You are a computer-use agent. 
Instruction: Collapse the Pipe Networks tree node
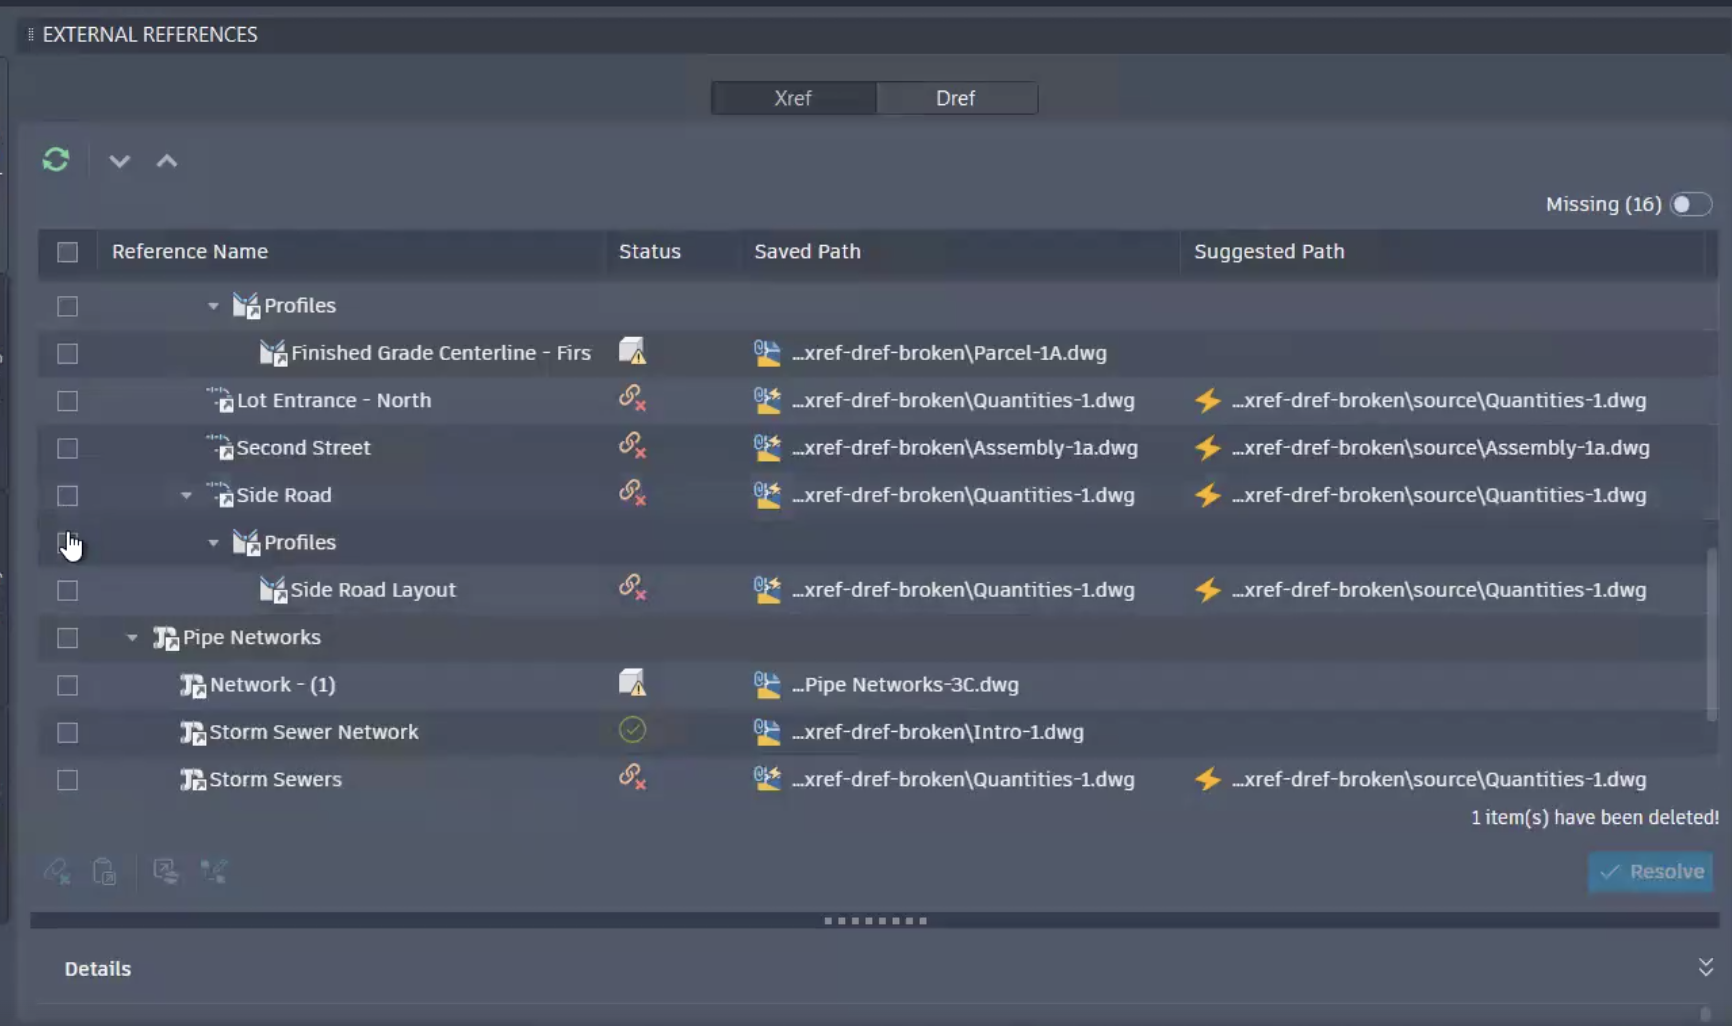pos(132,637)
